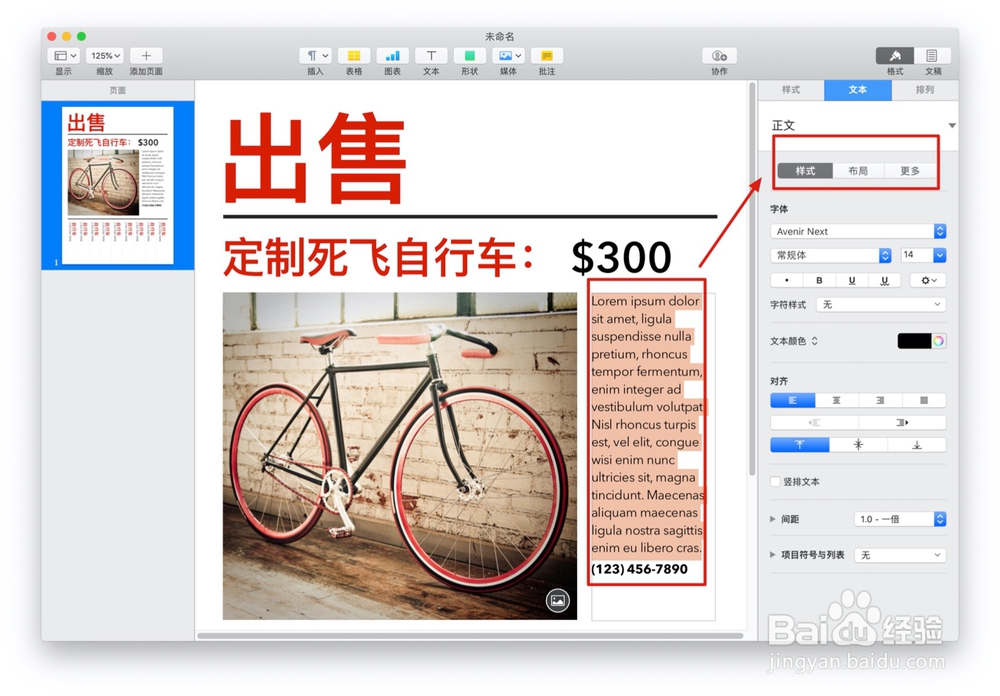Screen dimensions: 1000x696
Task: Insert a chart via the 图表 icon
Action: 392,55
